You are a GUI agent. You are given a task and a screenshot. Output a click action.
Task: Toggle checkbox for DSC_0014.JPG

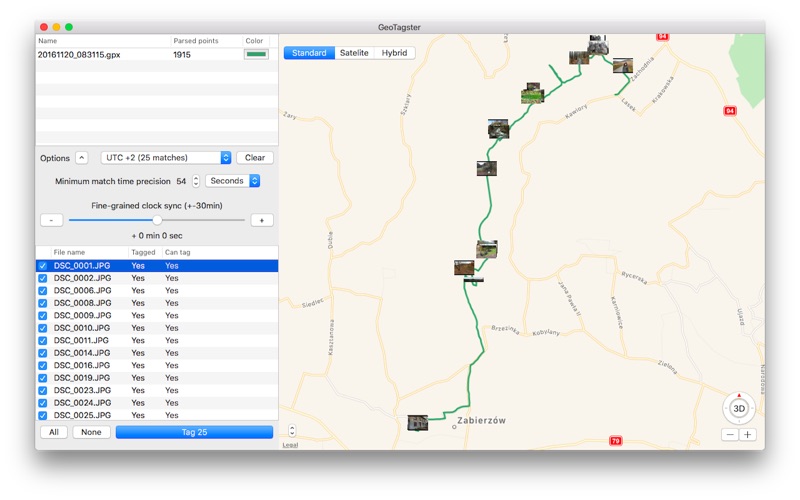click(x=43, y=353)
